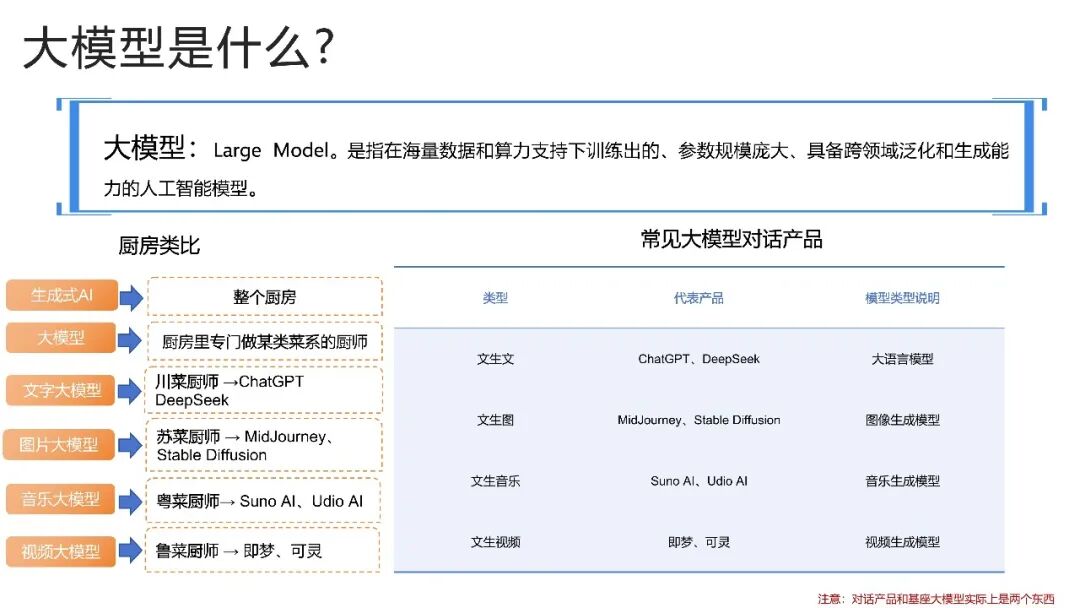Click the 视频生成模型 table cell
Screen dimensions: 1080x608
[x=902, y=542]
